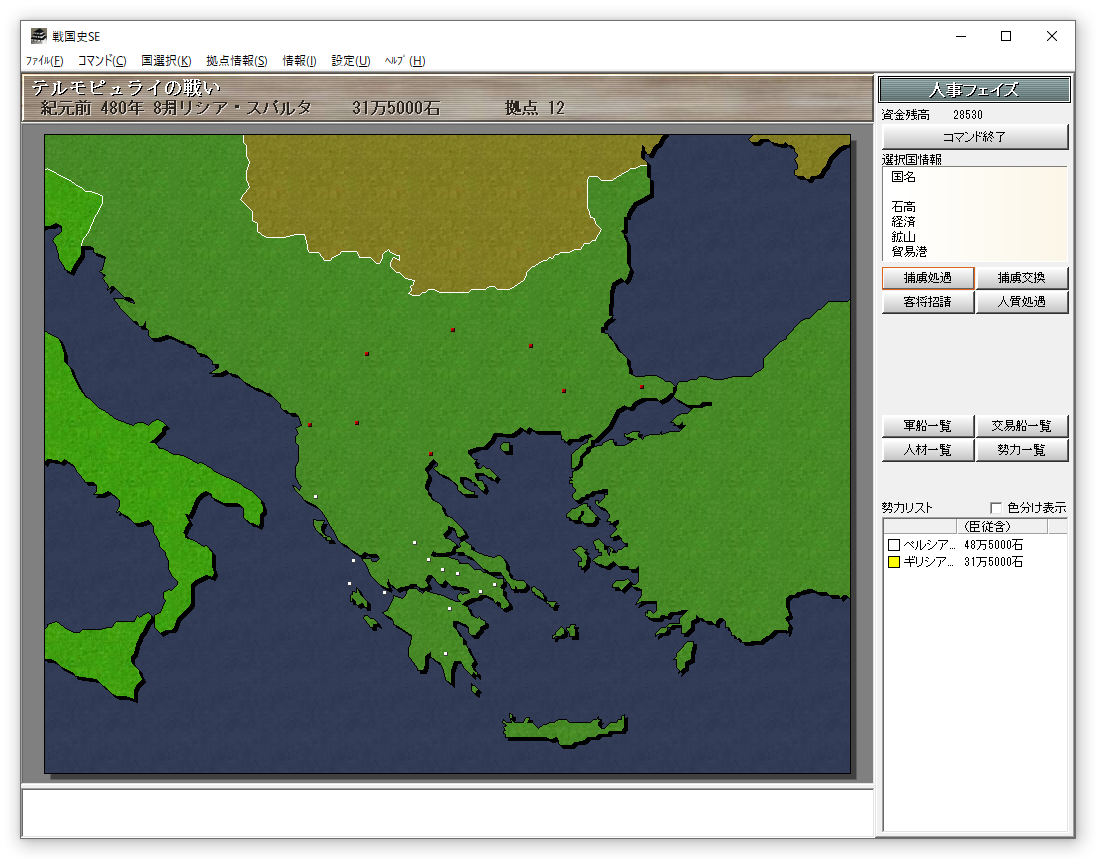Click the 捕虜交換 button
The height and width of the screenshot is (859, 1096).
pyautogui.click(x=1021, y=278)
